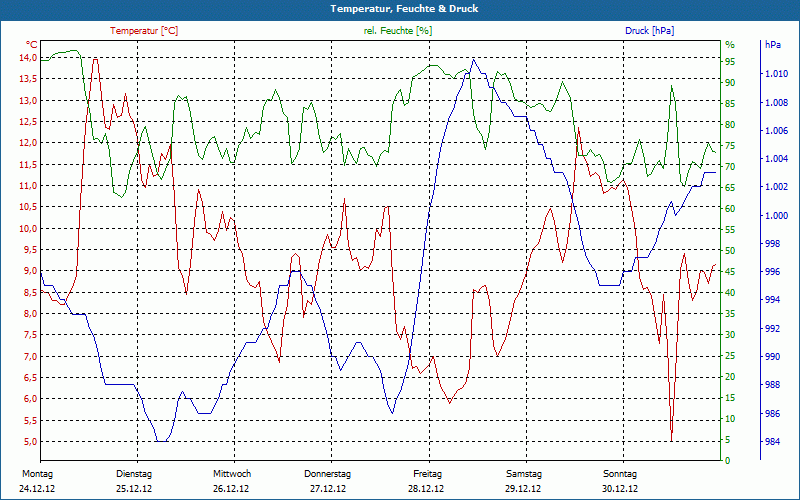Click the 55 humidity axis value
800x500 pixels.
[x=730, y=230]
